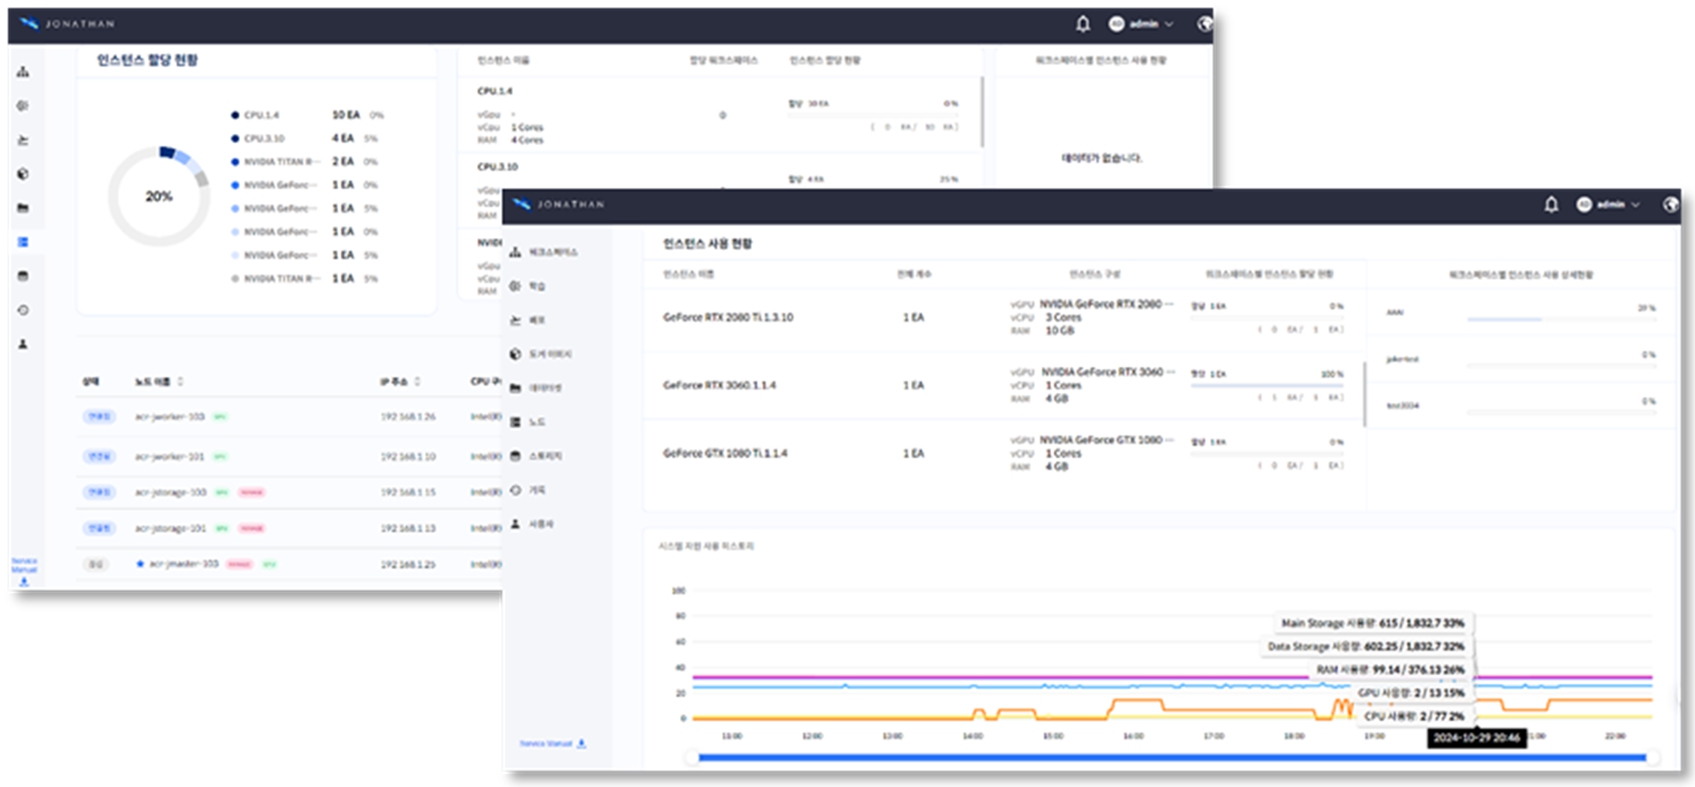Open the Deployment (배포) menu in the front sidebar
Screen dimensions: 1695x787
[x=528, y=320]
